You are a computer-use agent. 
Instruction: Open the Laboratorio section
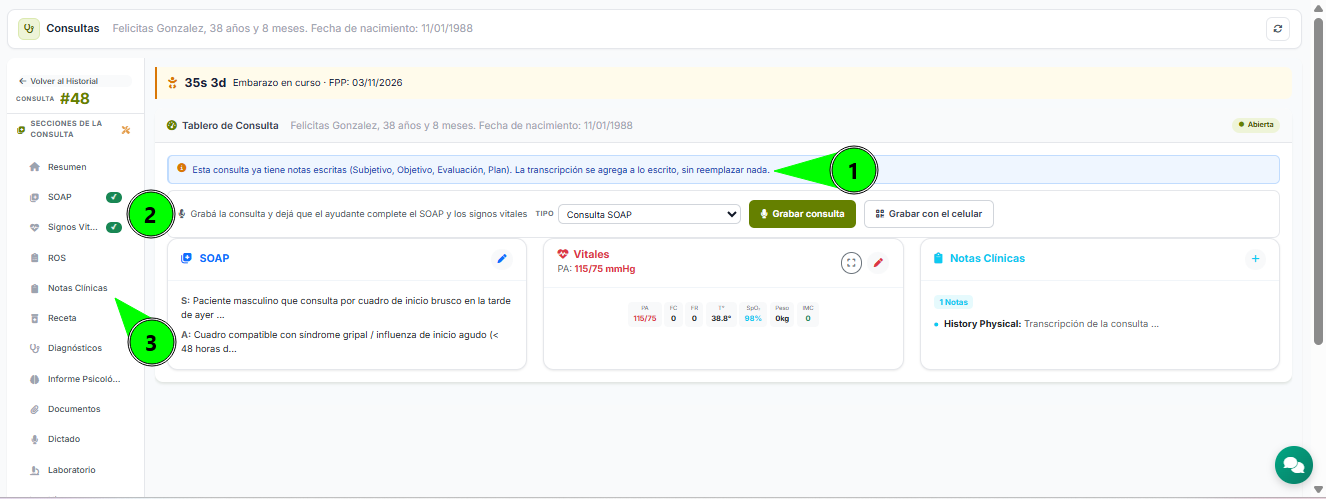[72, 470]
